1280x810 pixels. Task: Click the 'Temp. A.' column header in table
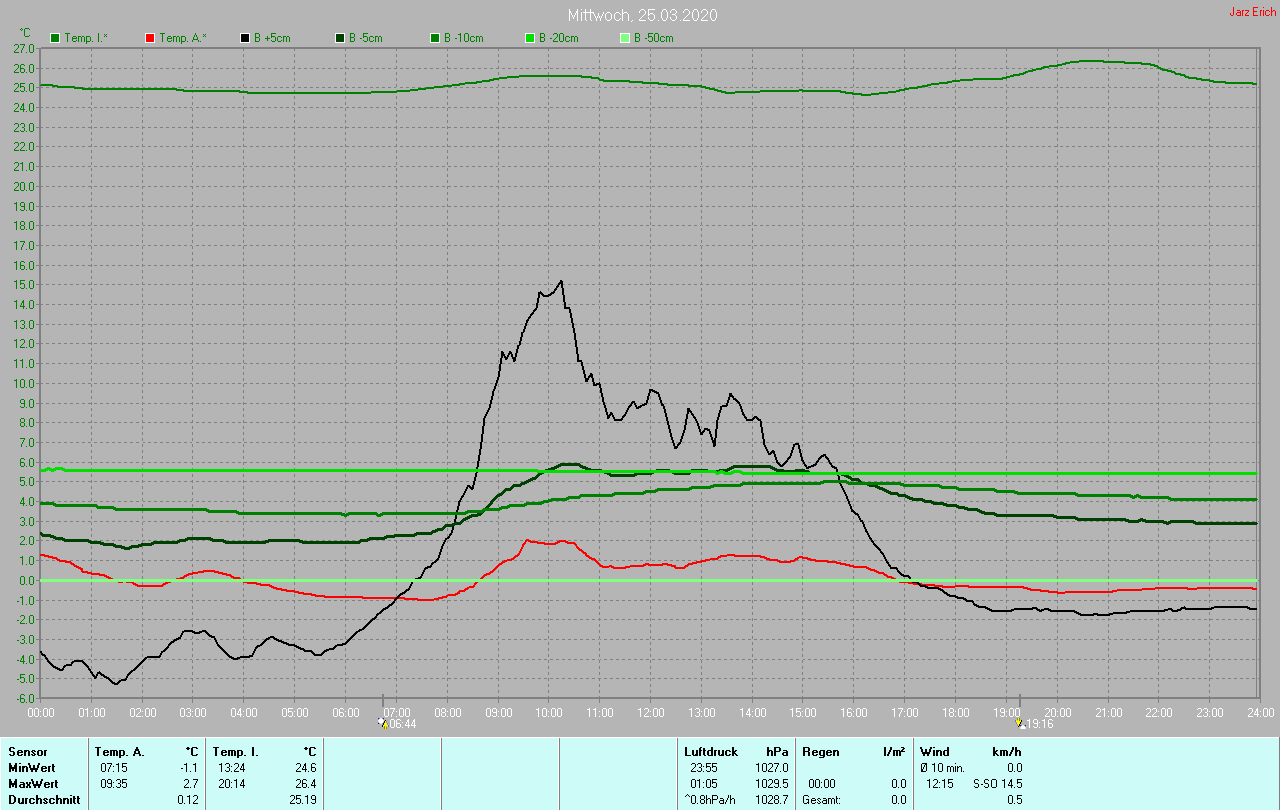tap(119, 751)
